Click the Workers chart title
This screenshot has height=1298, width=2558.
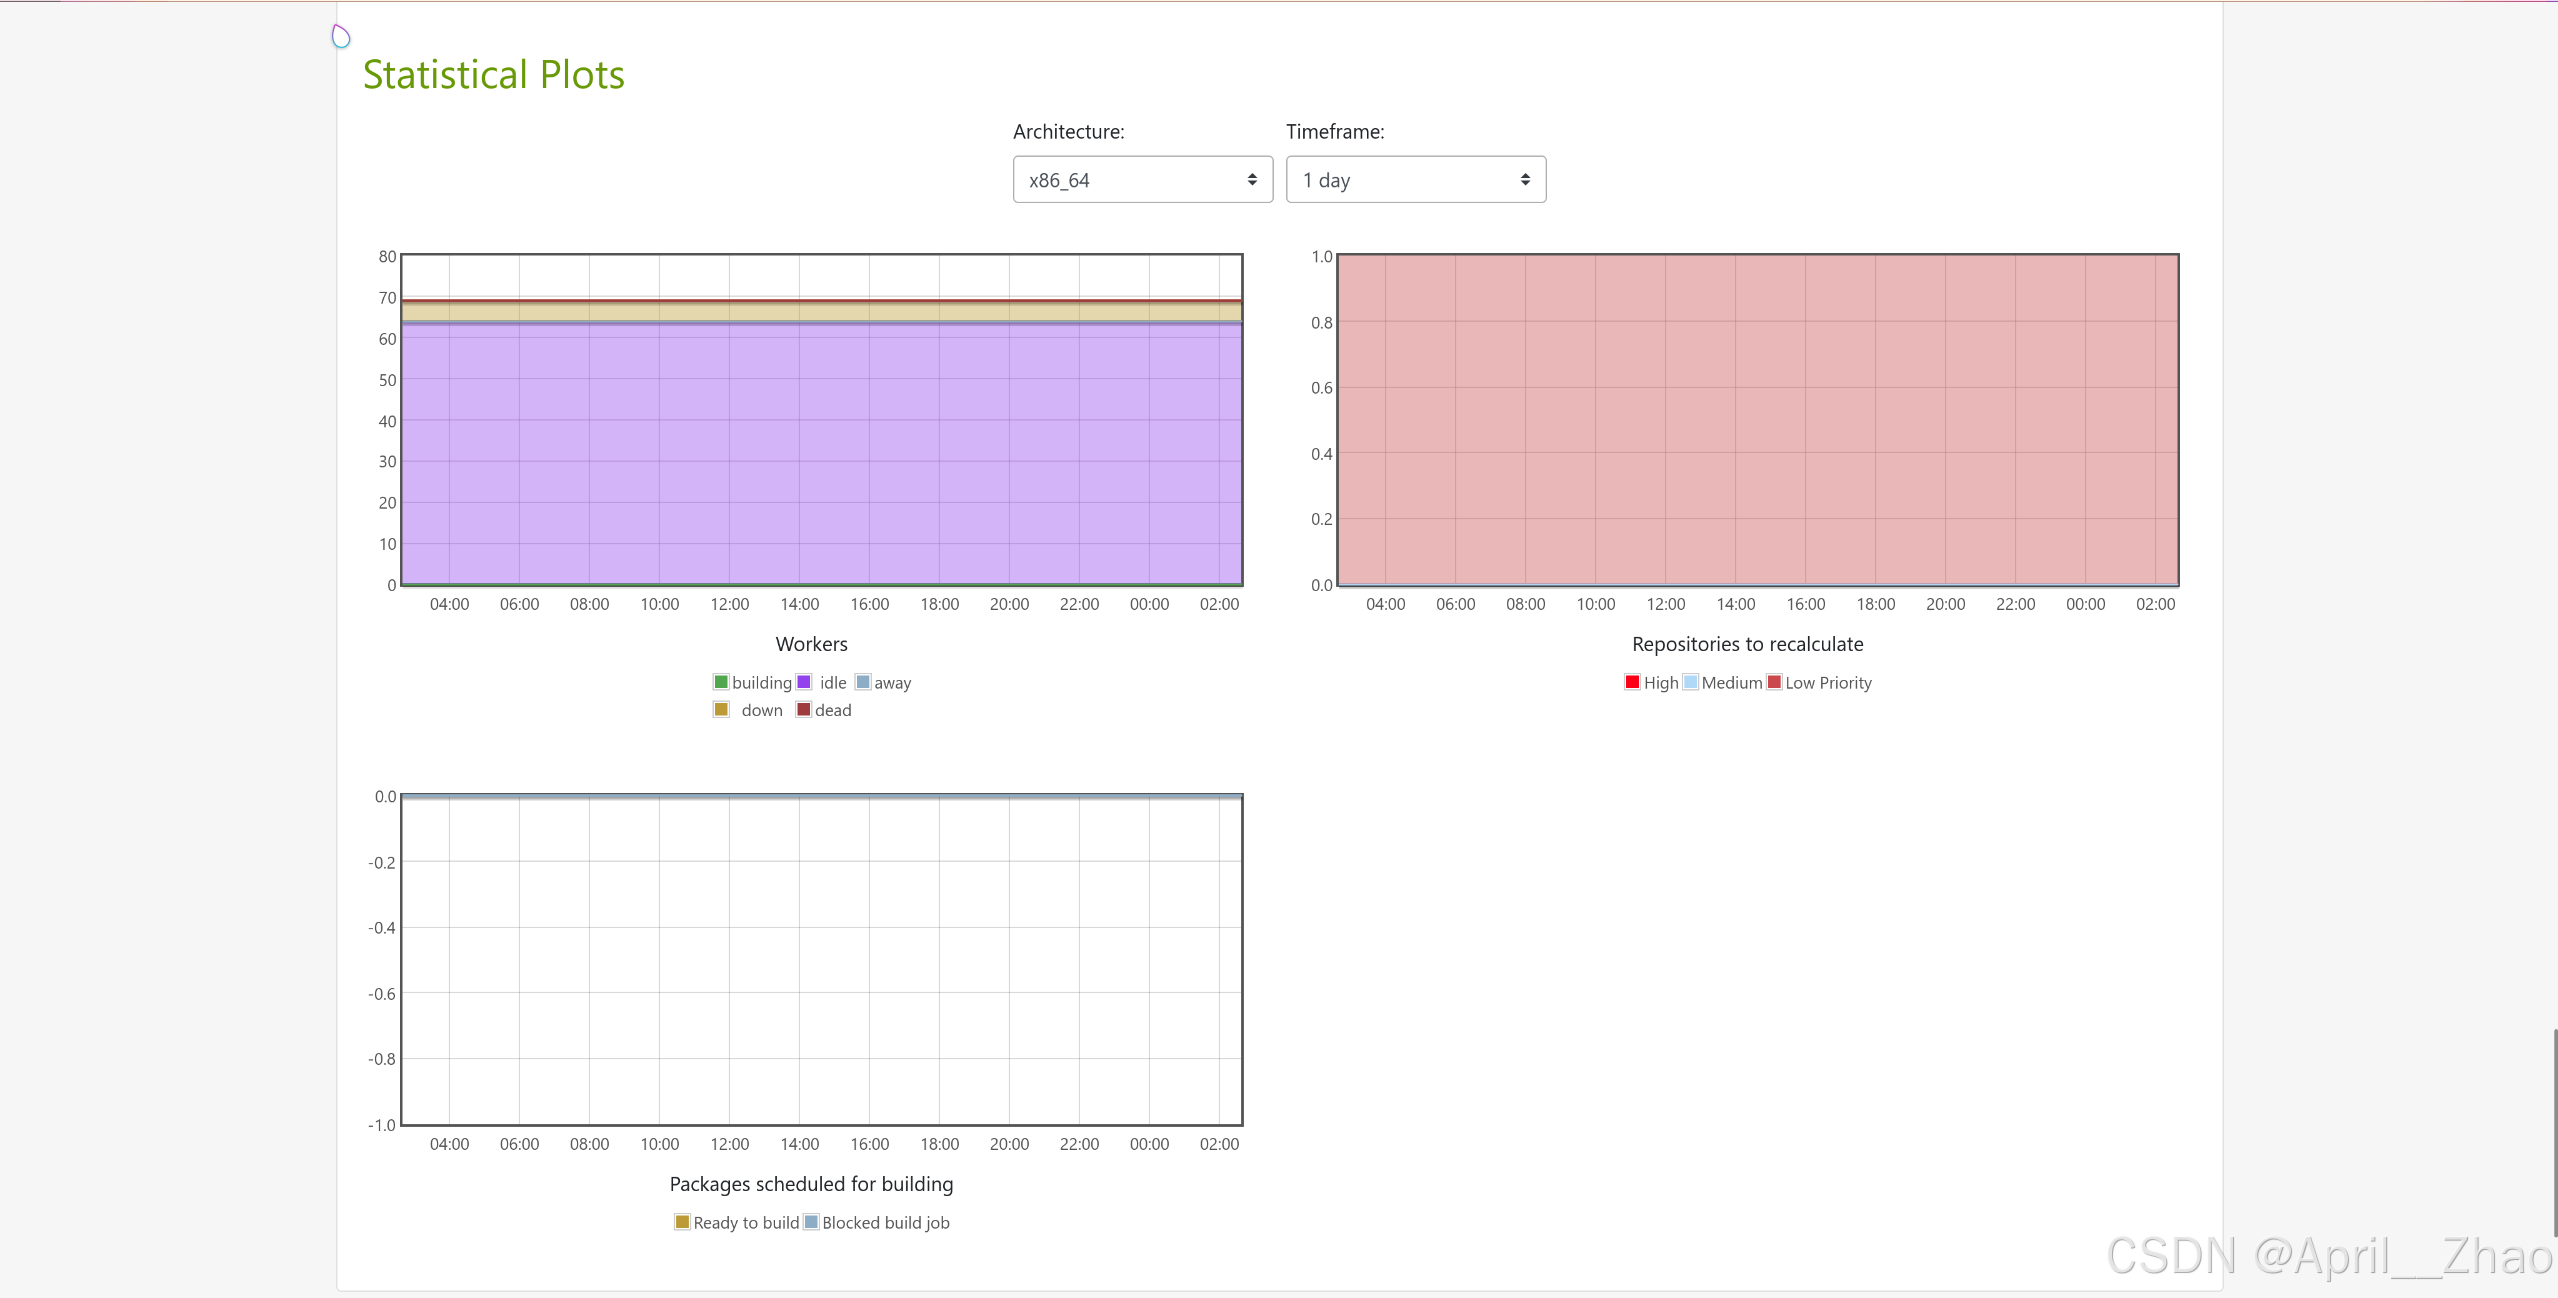click(x=811, y=644)
